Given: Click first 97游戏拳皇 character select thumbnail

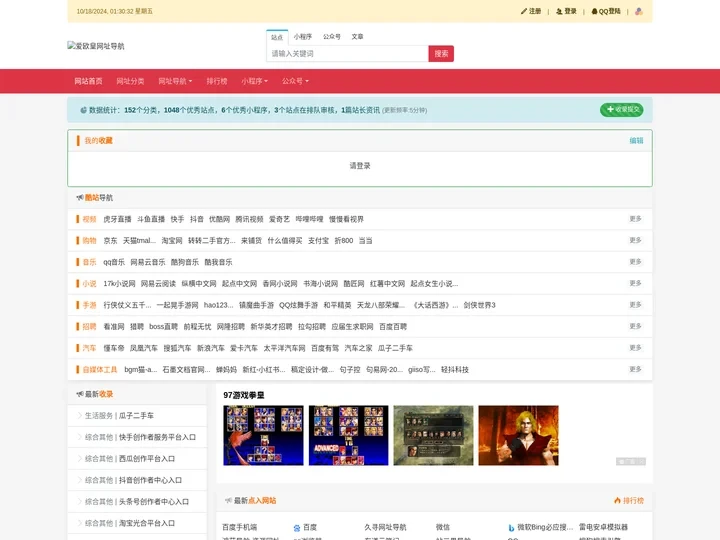Looking at the screenshot, I should 263,435.
